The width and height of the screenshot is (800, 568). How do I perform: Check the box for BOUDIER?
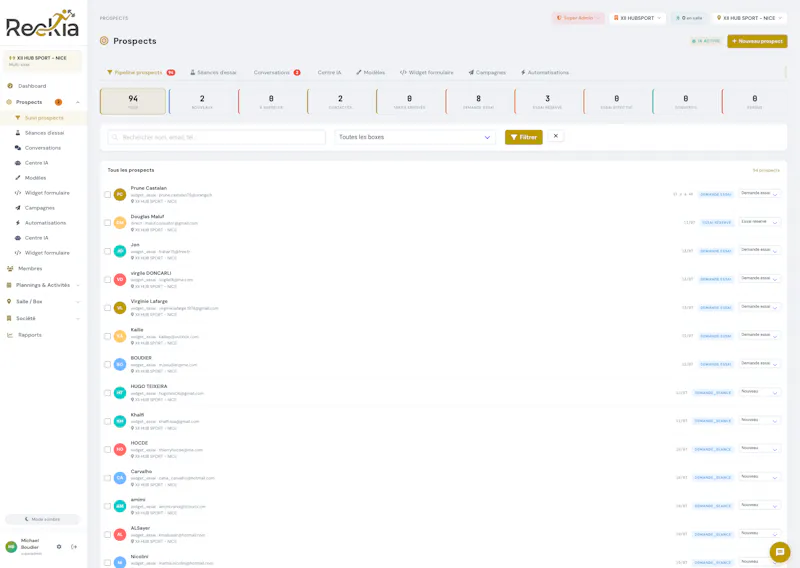tap(107, 364)
